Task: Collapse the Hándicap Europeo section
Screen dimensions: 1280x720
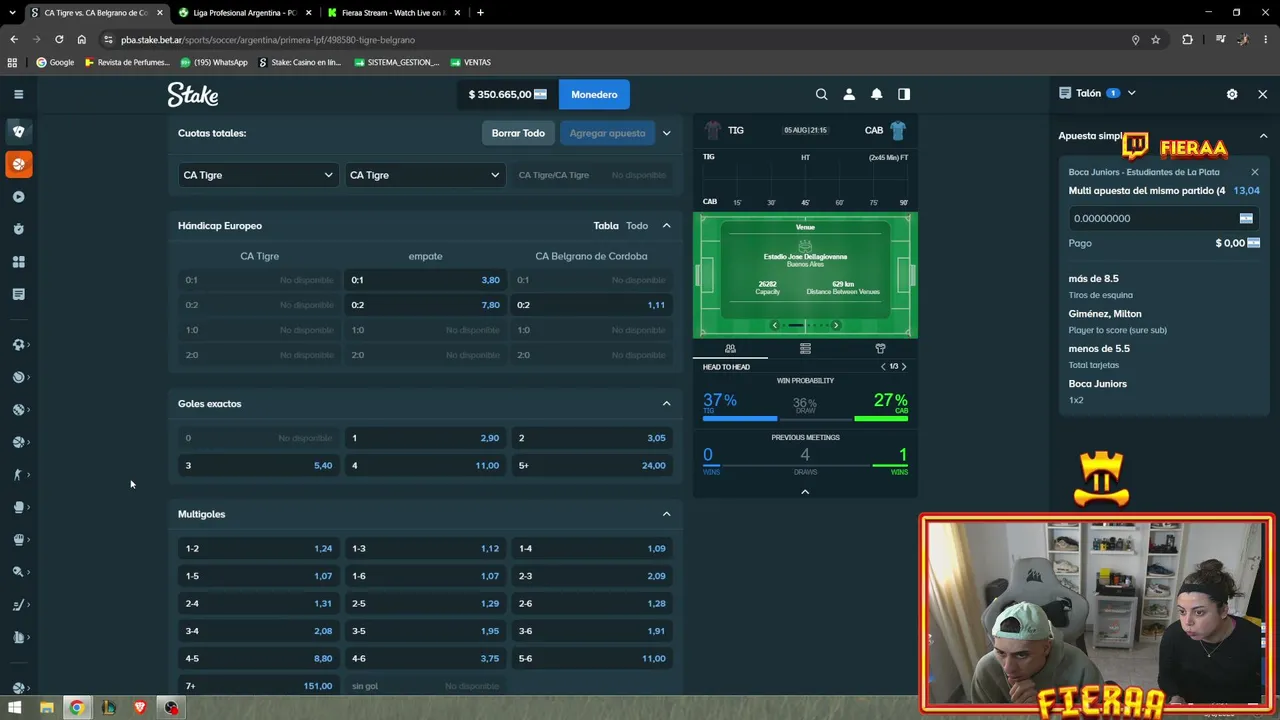Action: (666, 226)
